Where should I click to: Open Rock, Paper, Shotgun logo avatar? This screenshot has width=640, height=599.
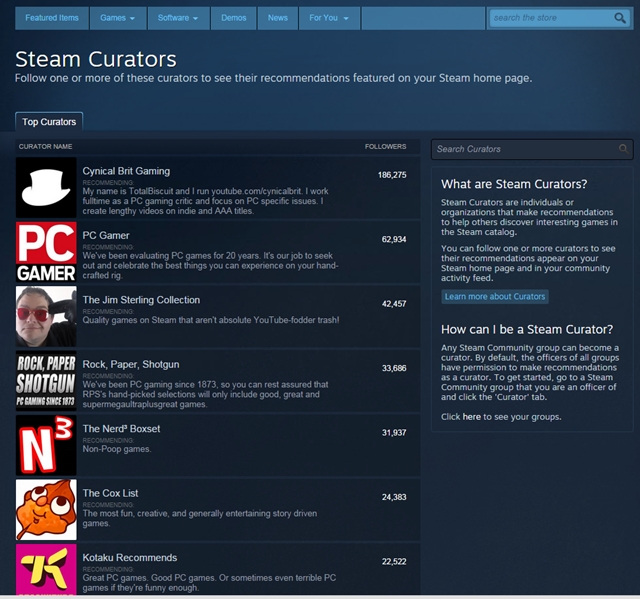(x=46, y=381)
